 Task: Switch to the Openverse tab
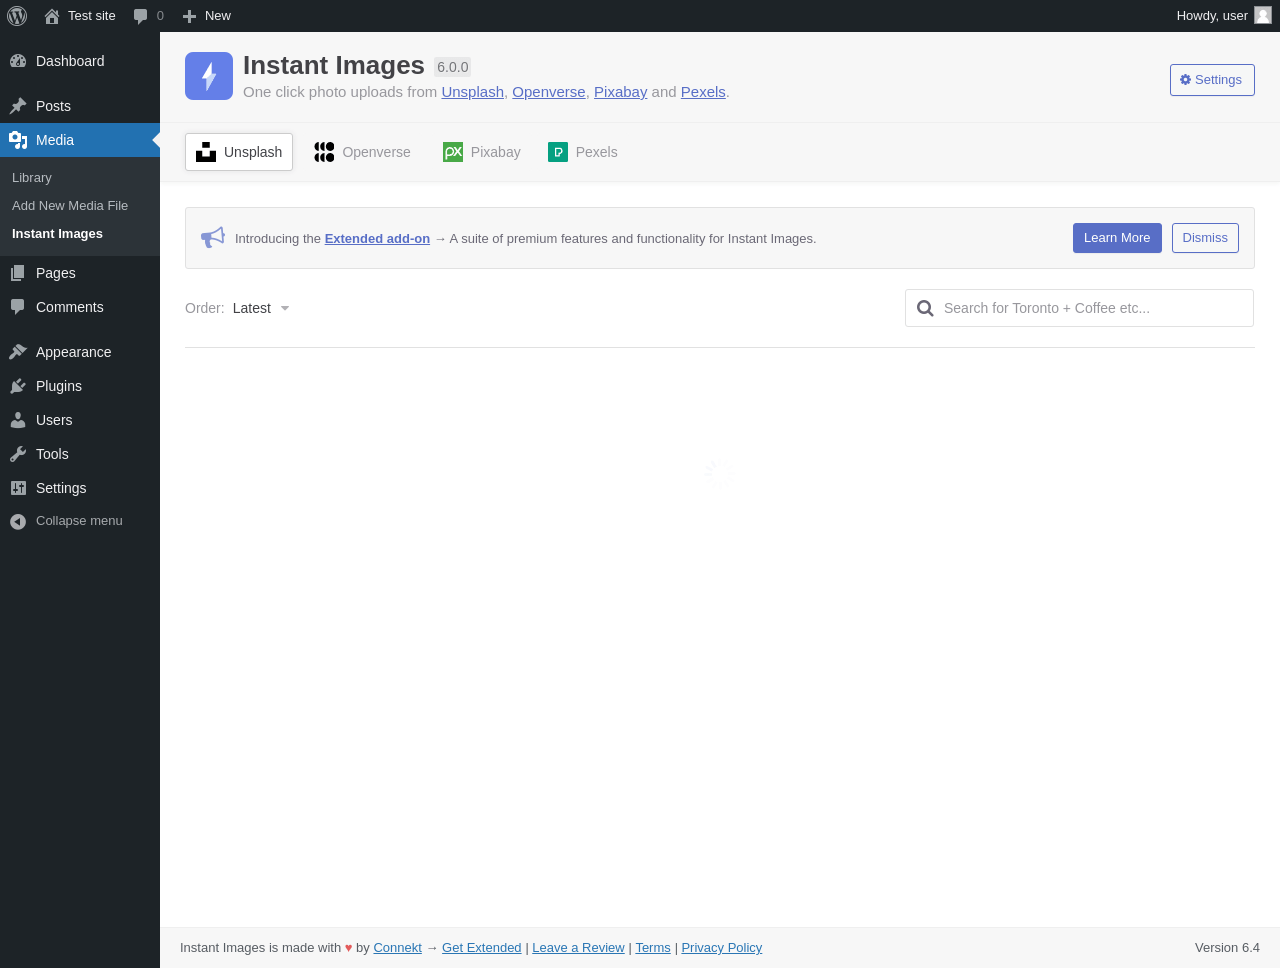pyautogui.click(x=362, y=152)
